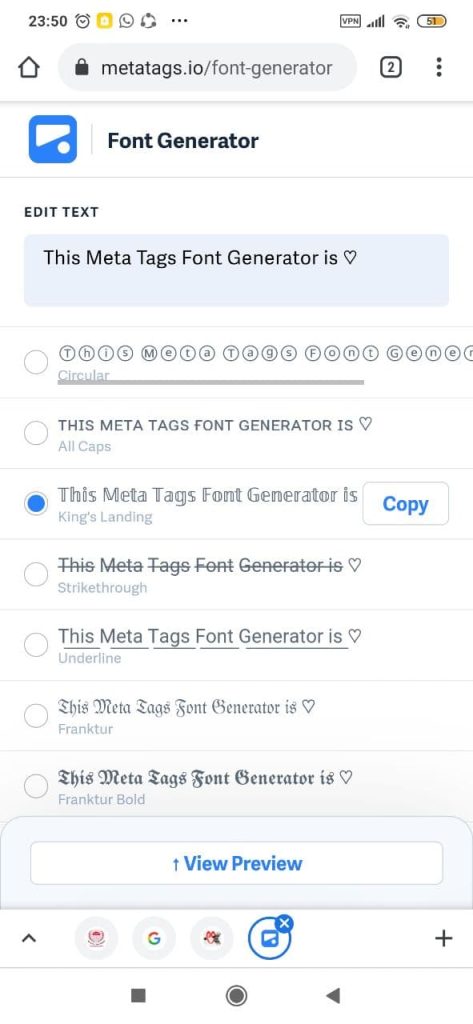
Task: Click the horizontal scrollbar under Circular text
Action: (x=210, y=382)
